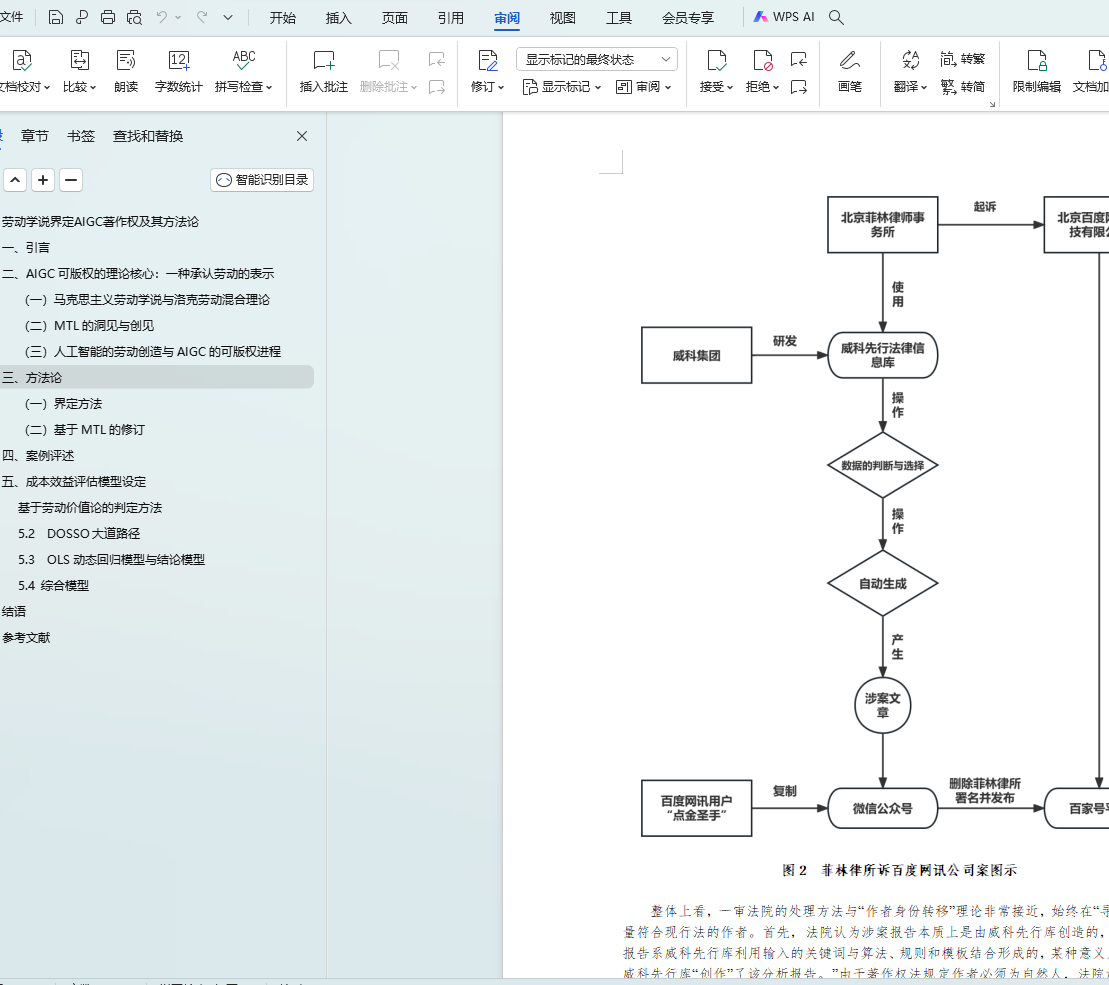Viewport: 1109px width, 985px height.
Task: Open the 开始 ribbon tab
Action: [x=282, y=18]
